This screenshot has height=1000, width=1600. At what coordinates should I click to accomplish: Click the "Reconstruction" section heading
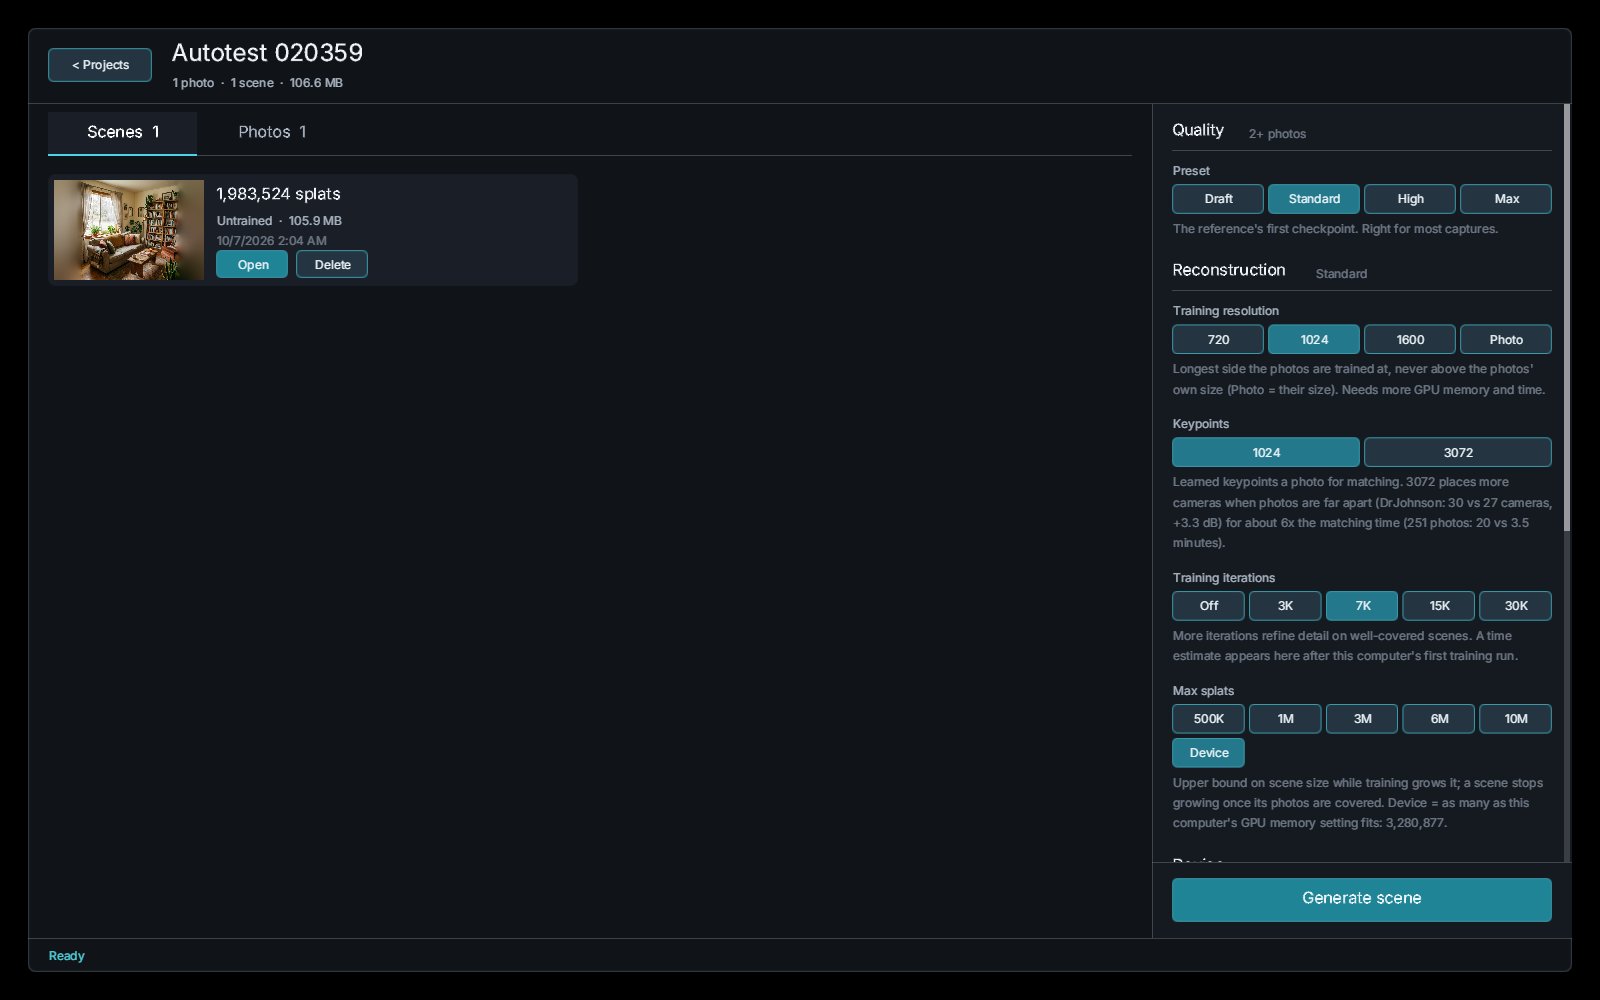coord(1229,270)
